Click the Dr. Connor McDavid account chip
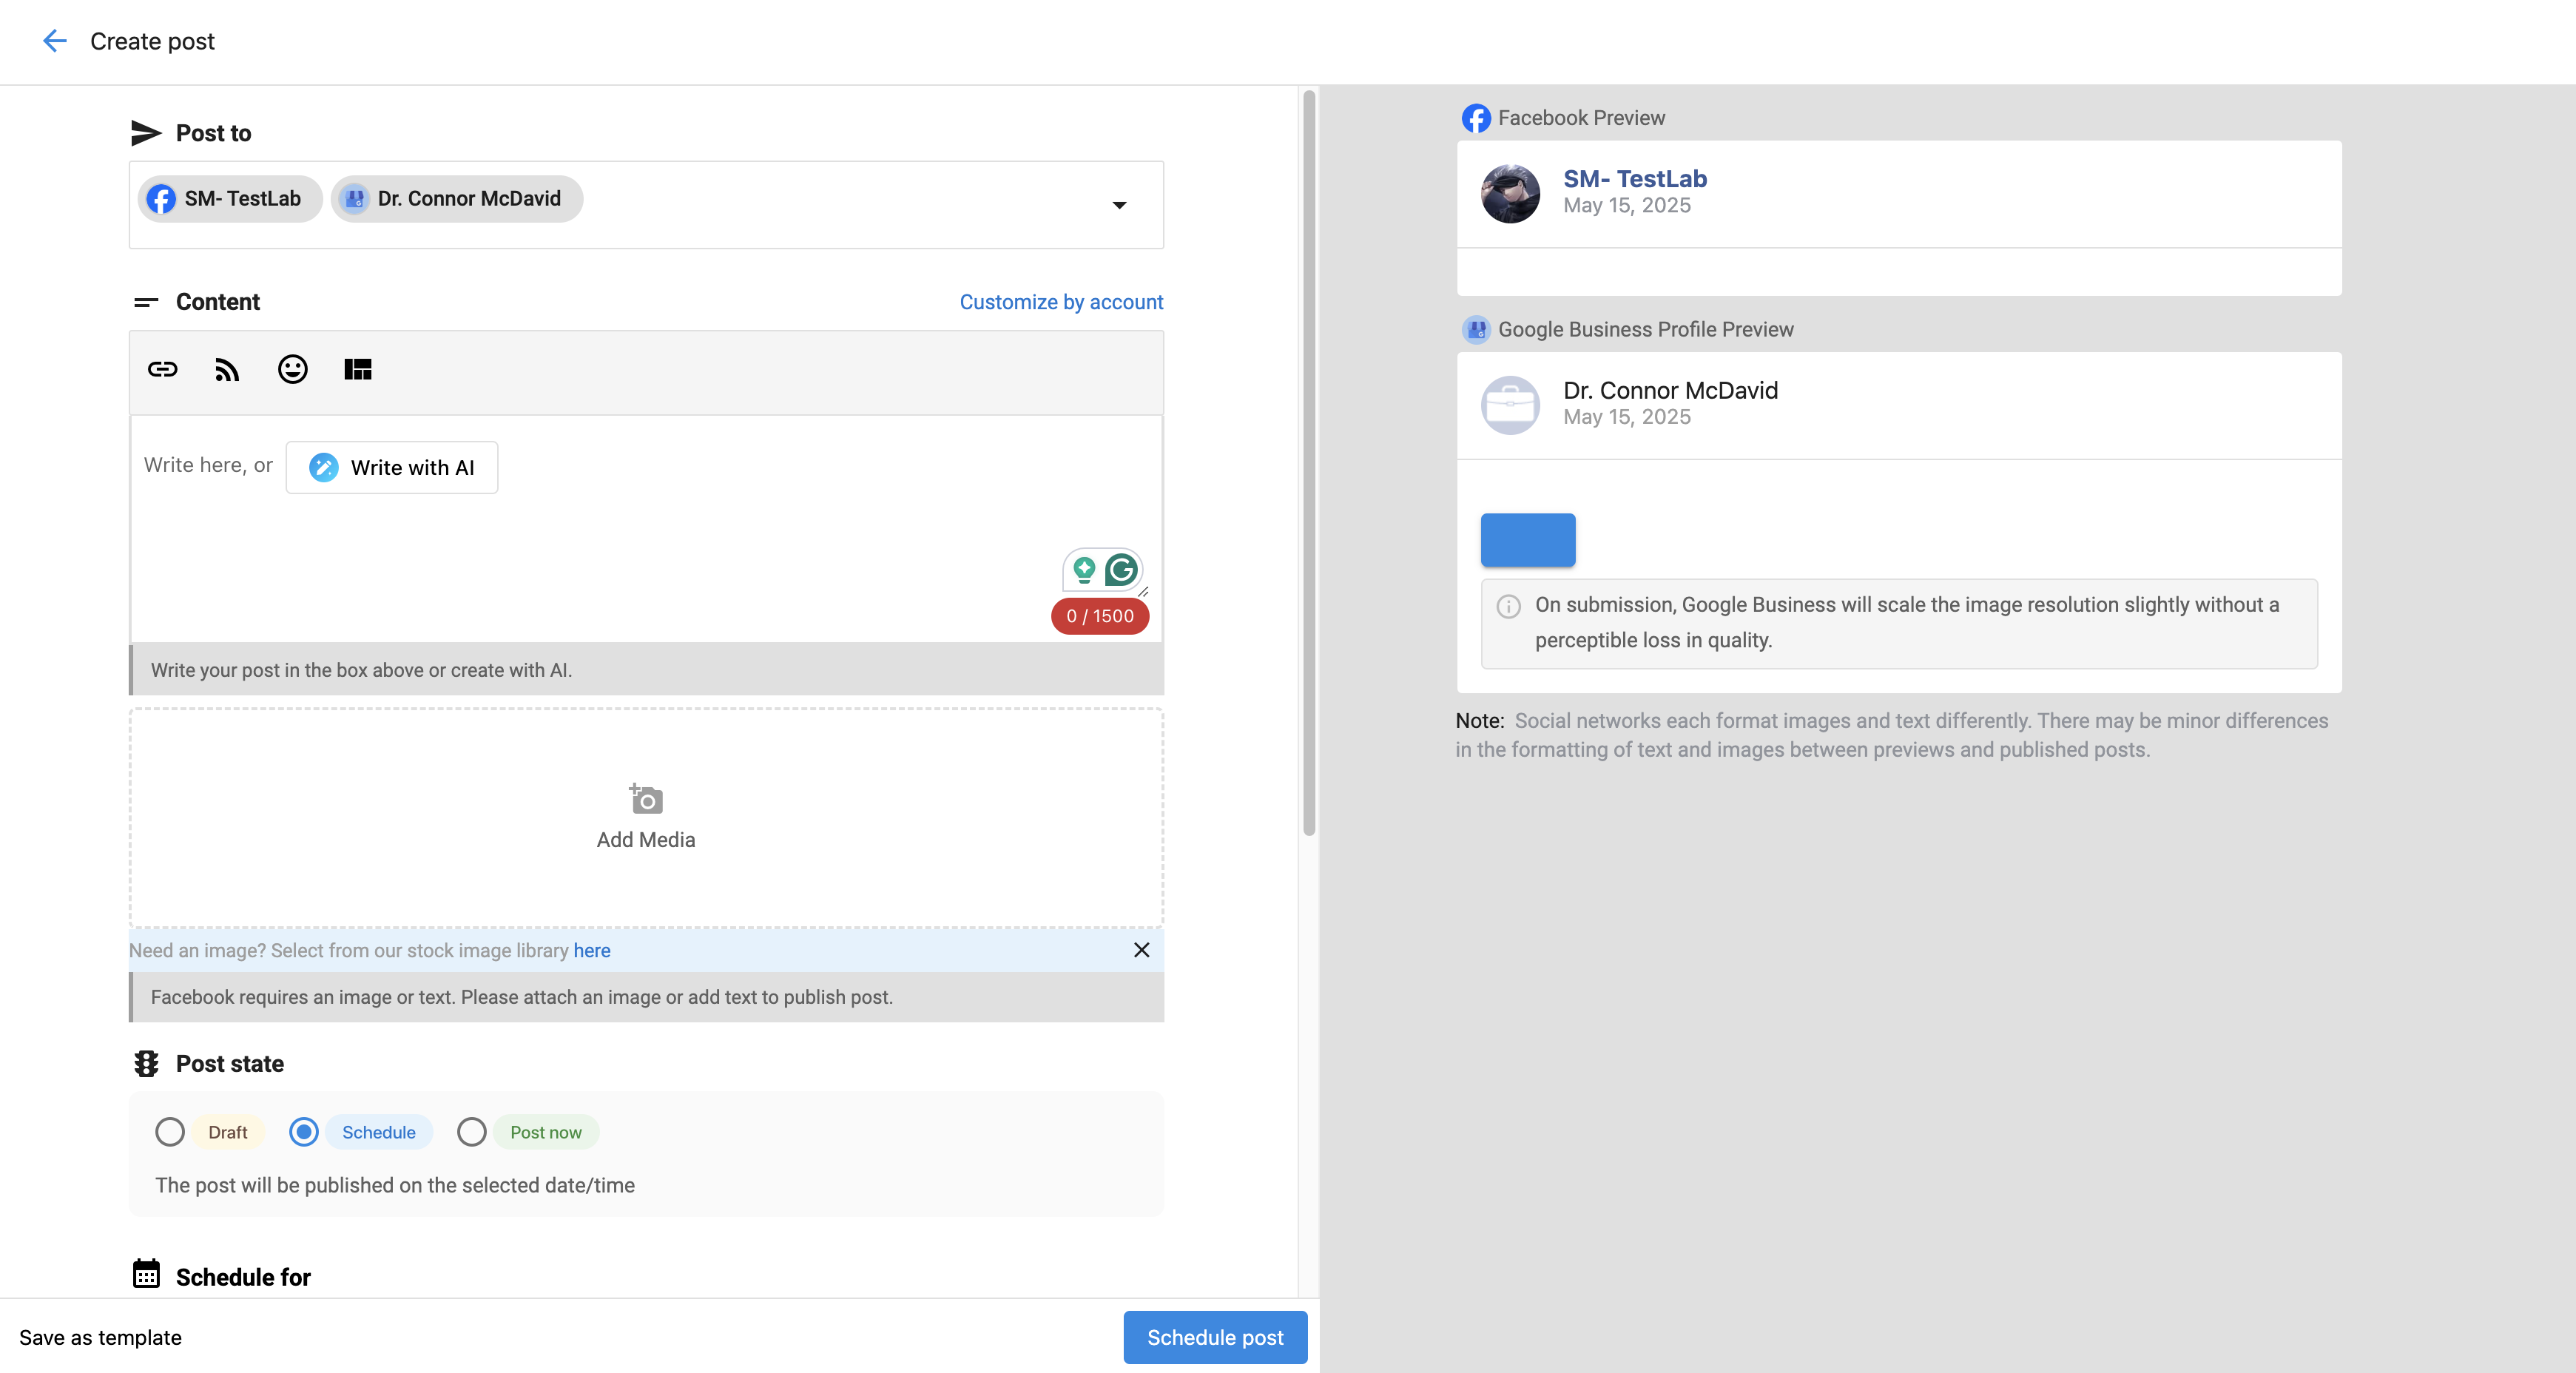 click(456, 199)
